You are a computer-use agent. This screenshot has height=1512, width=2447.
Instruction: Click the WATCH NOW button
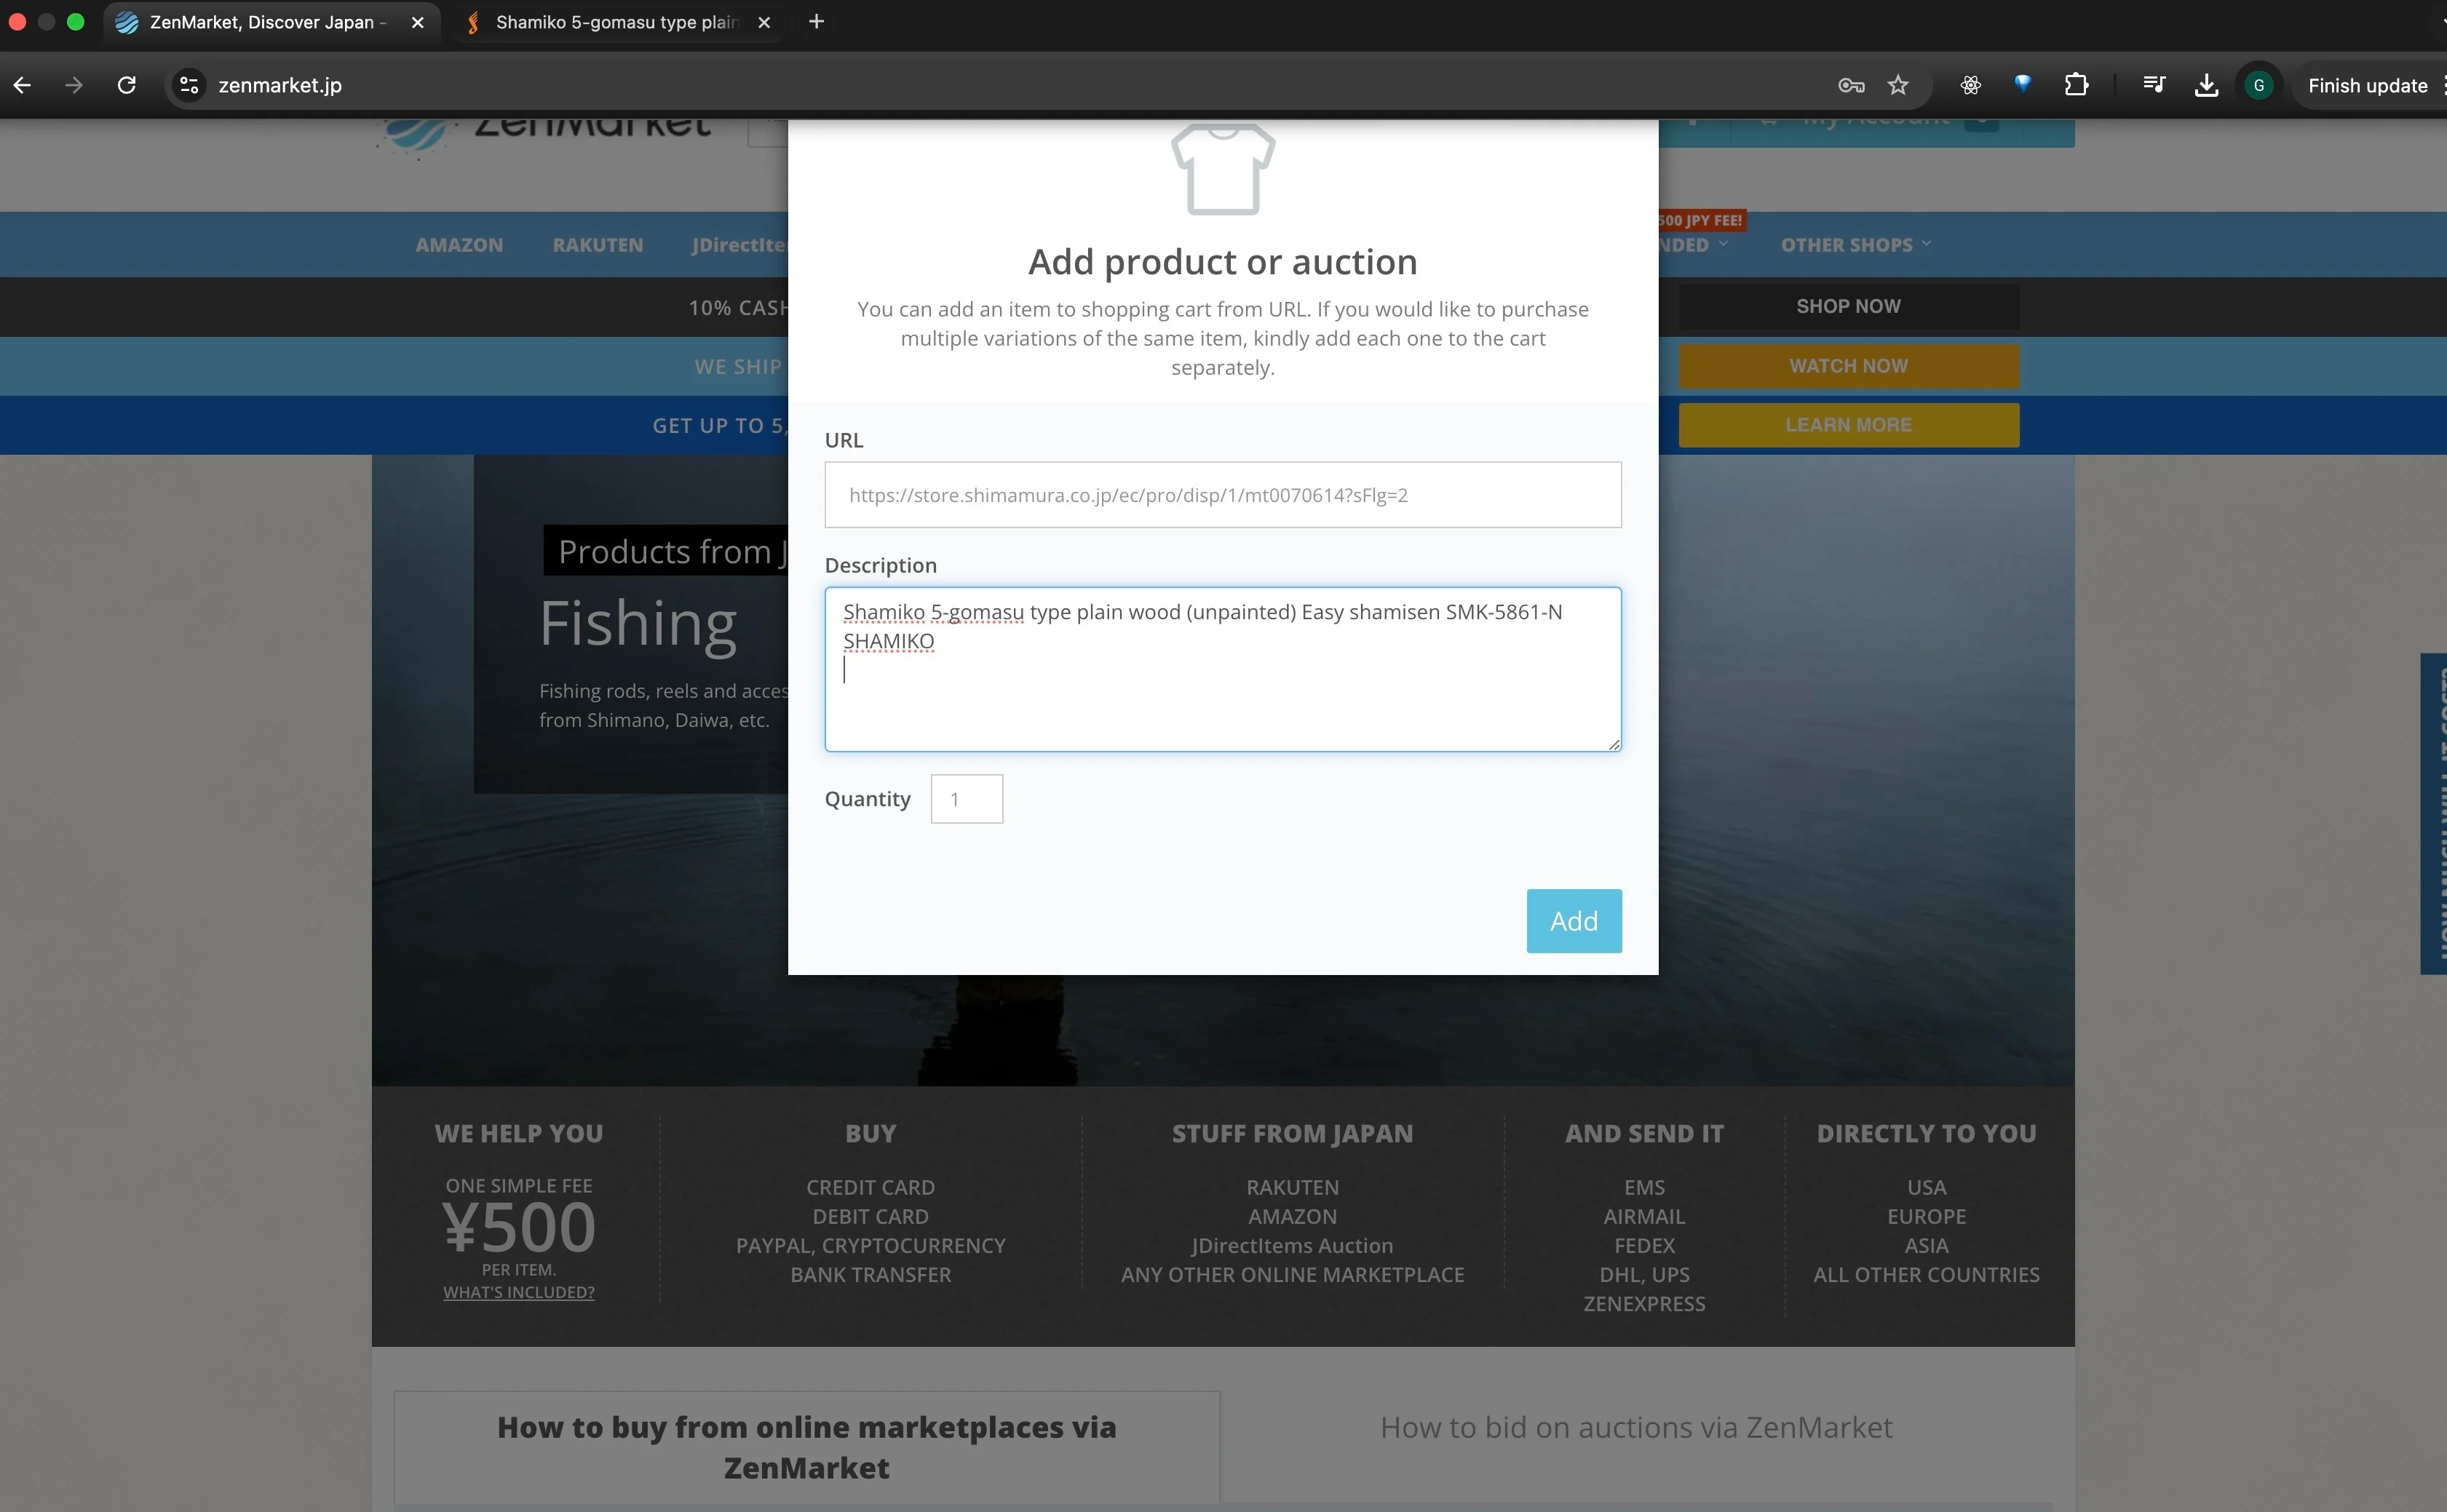[x=1848, y=366]
